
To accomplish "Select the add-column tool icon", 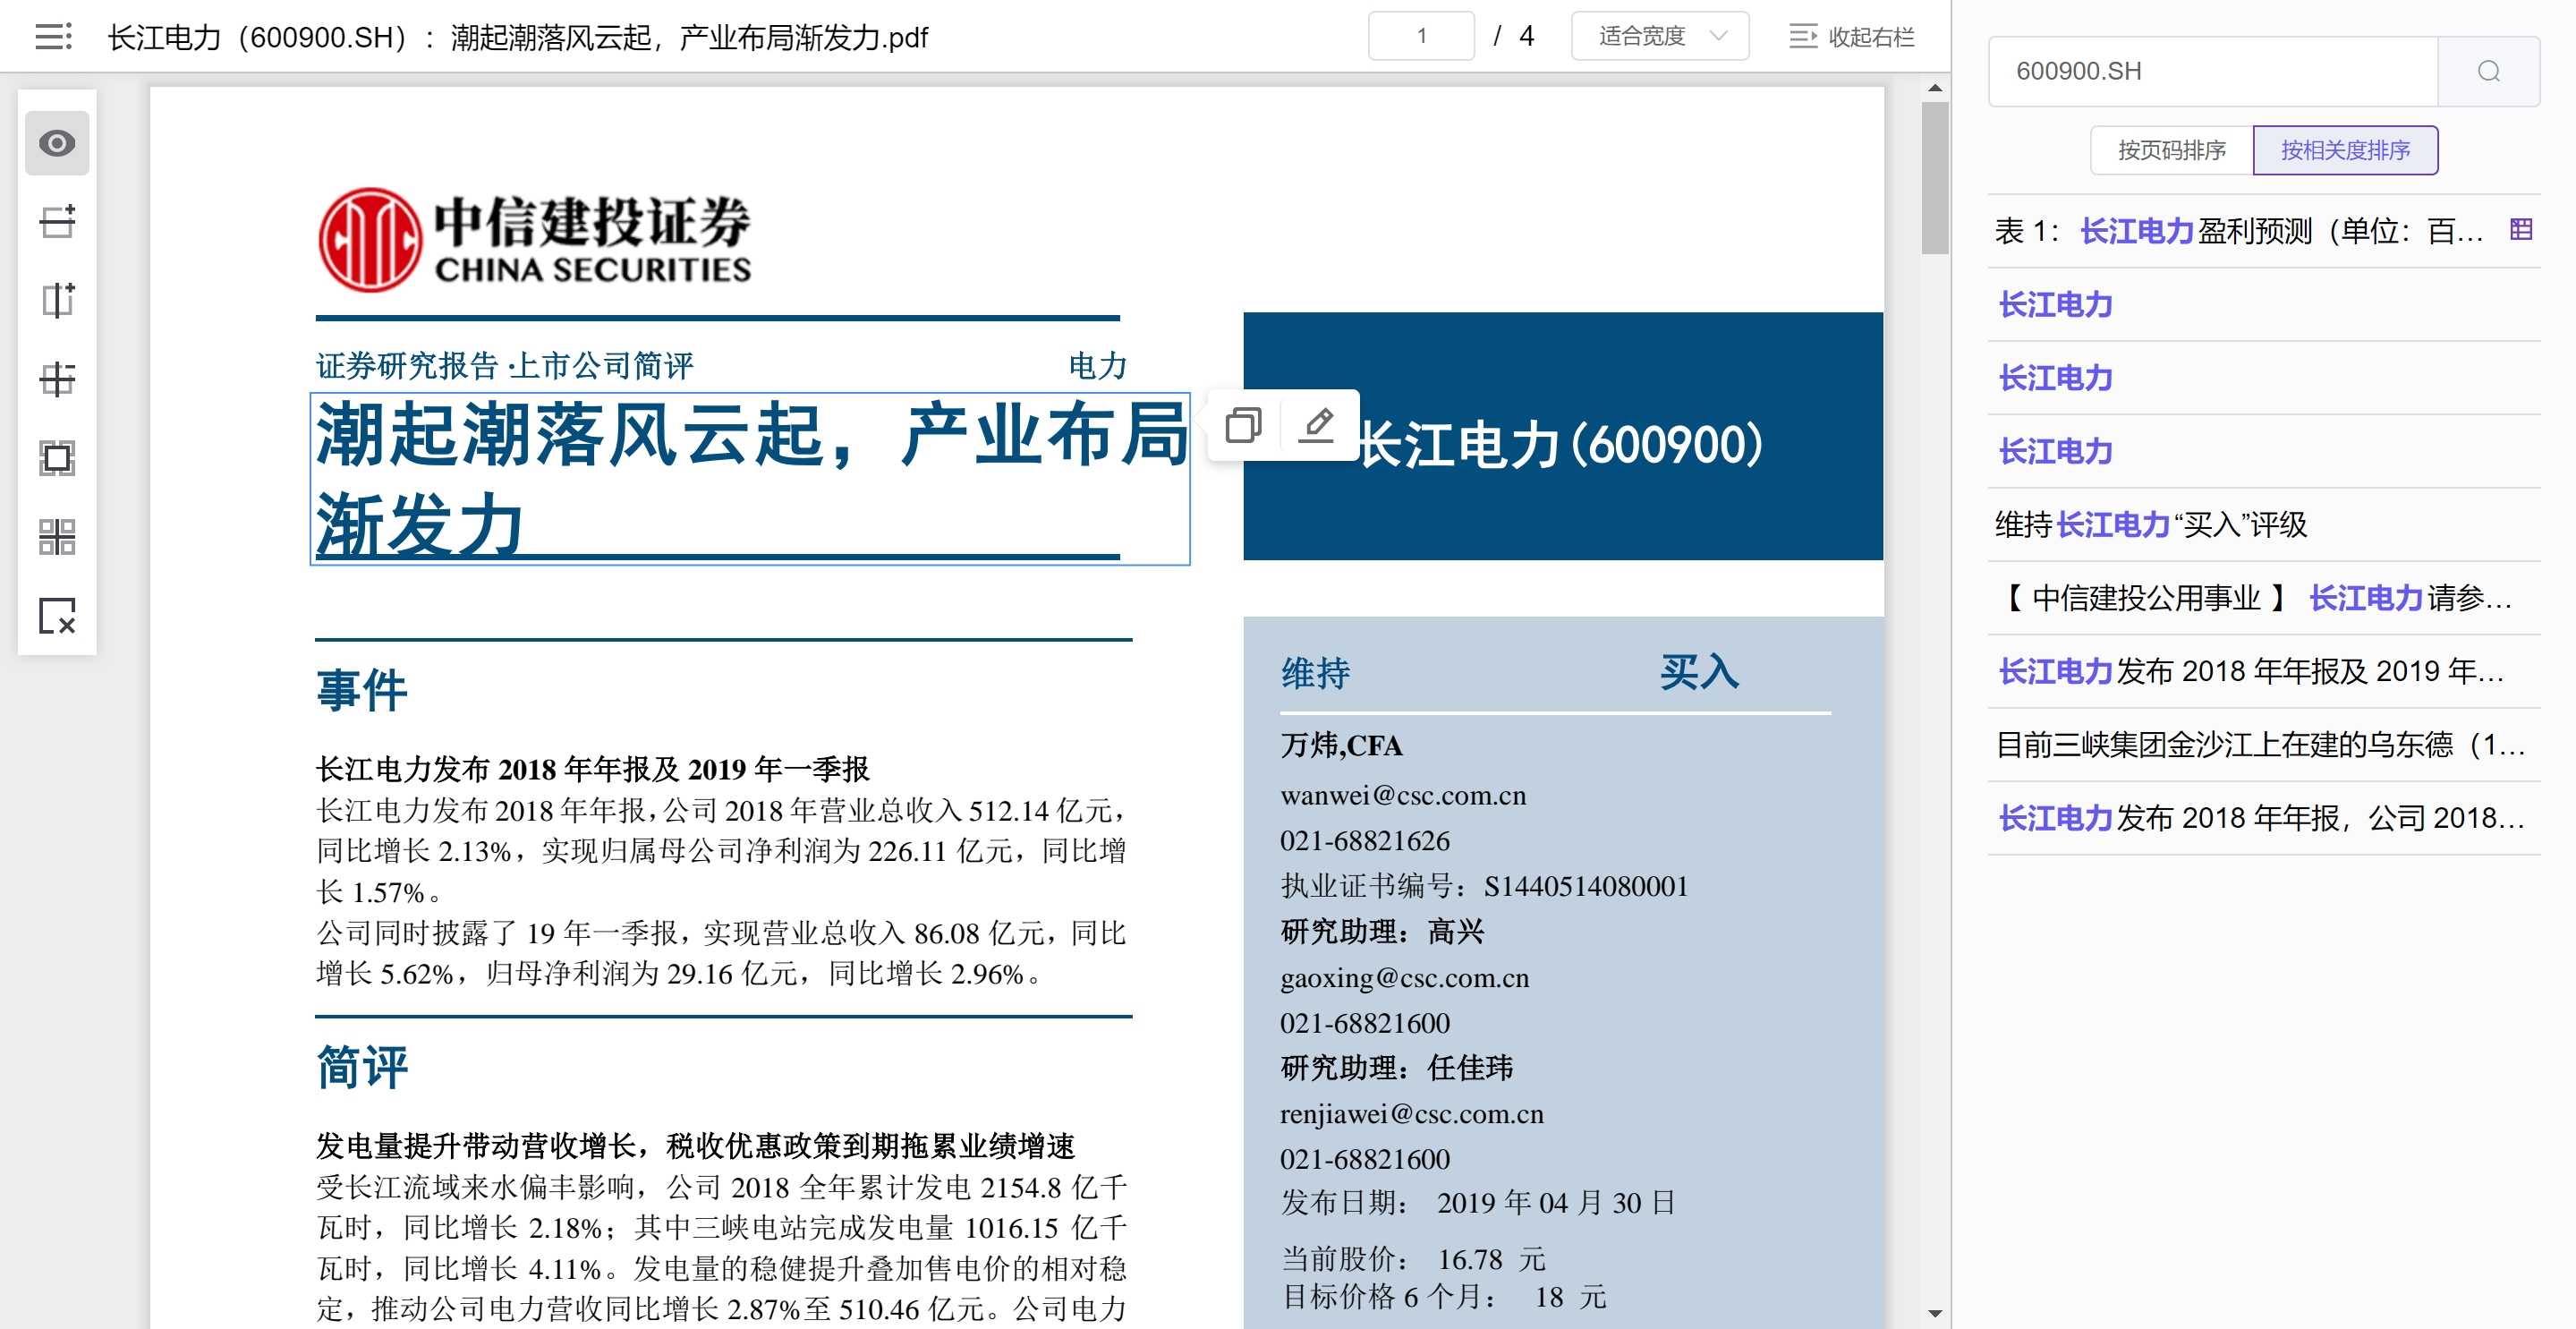I will (57, 300).
